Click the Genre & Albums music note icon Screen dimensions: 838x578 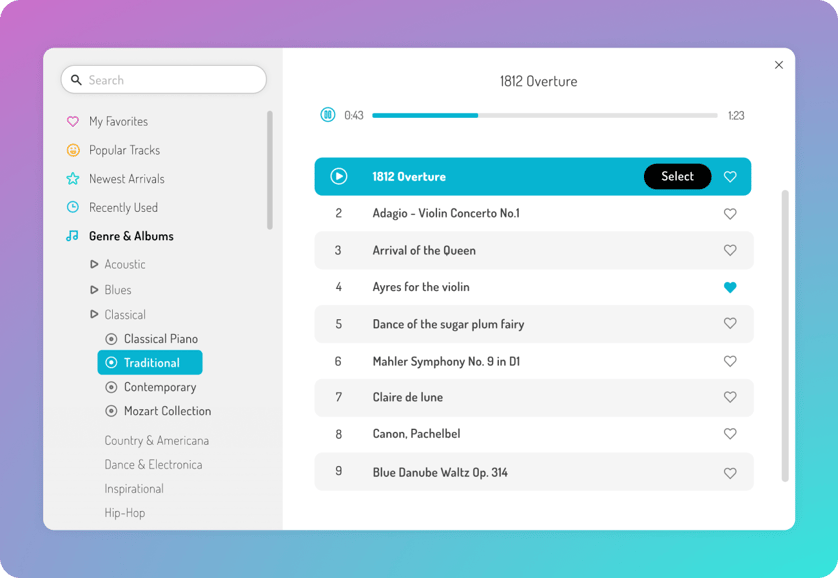click(x=71, y=236)
